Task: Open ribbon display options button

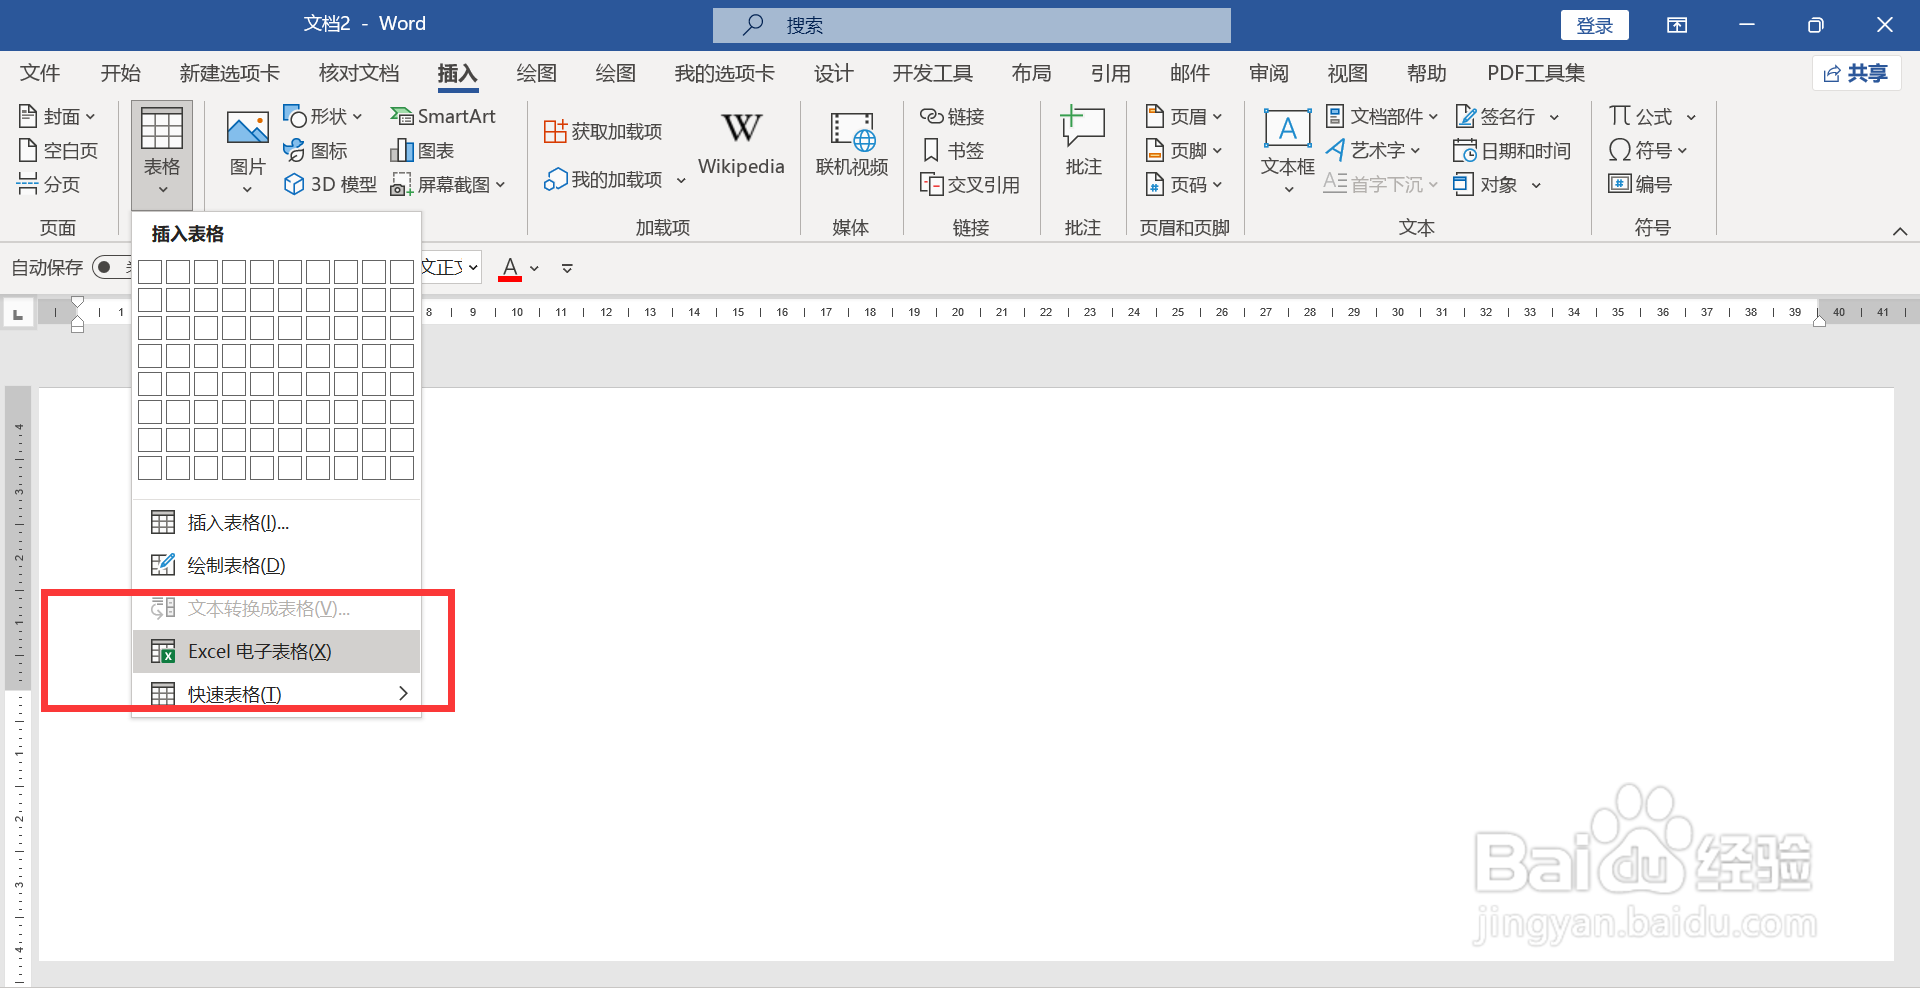Action: pos(1677,25)
